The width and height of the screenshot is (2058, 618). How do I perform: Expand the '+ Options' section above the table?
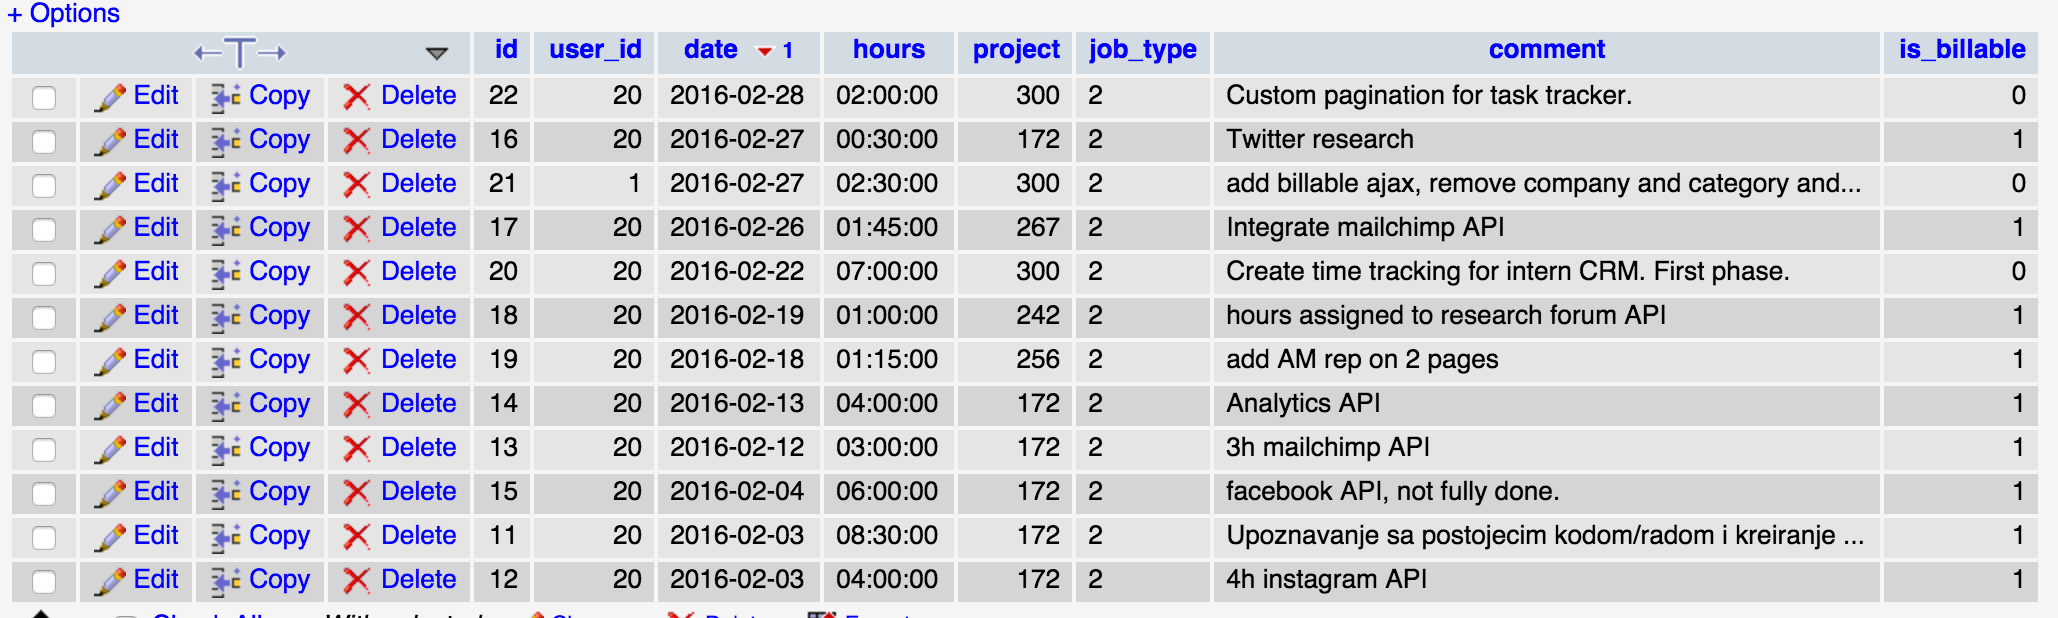point(63,13)
